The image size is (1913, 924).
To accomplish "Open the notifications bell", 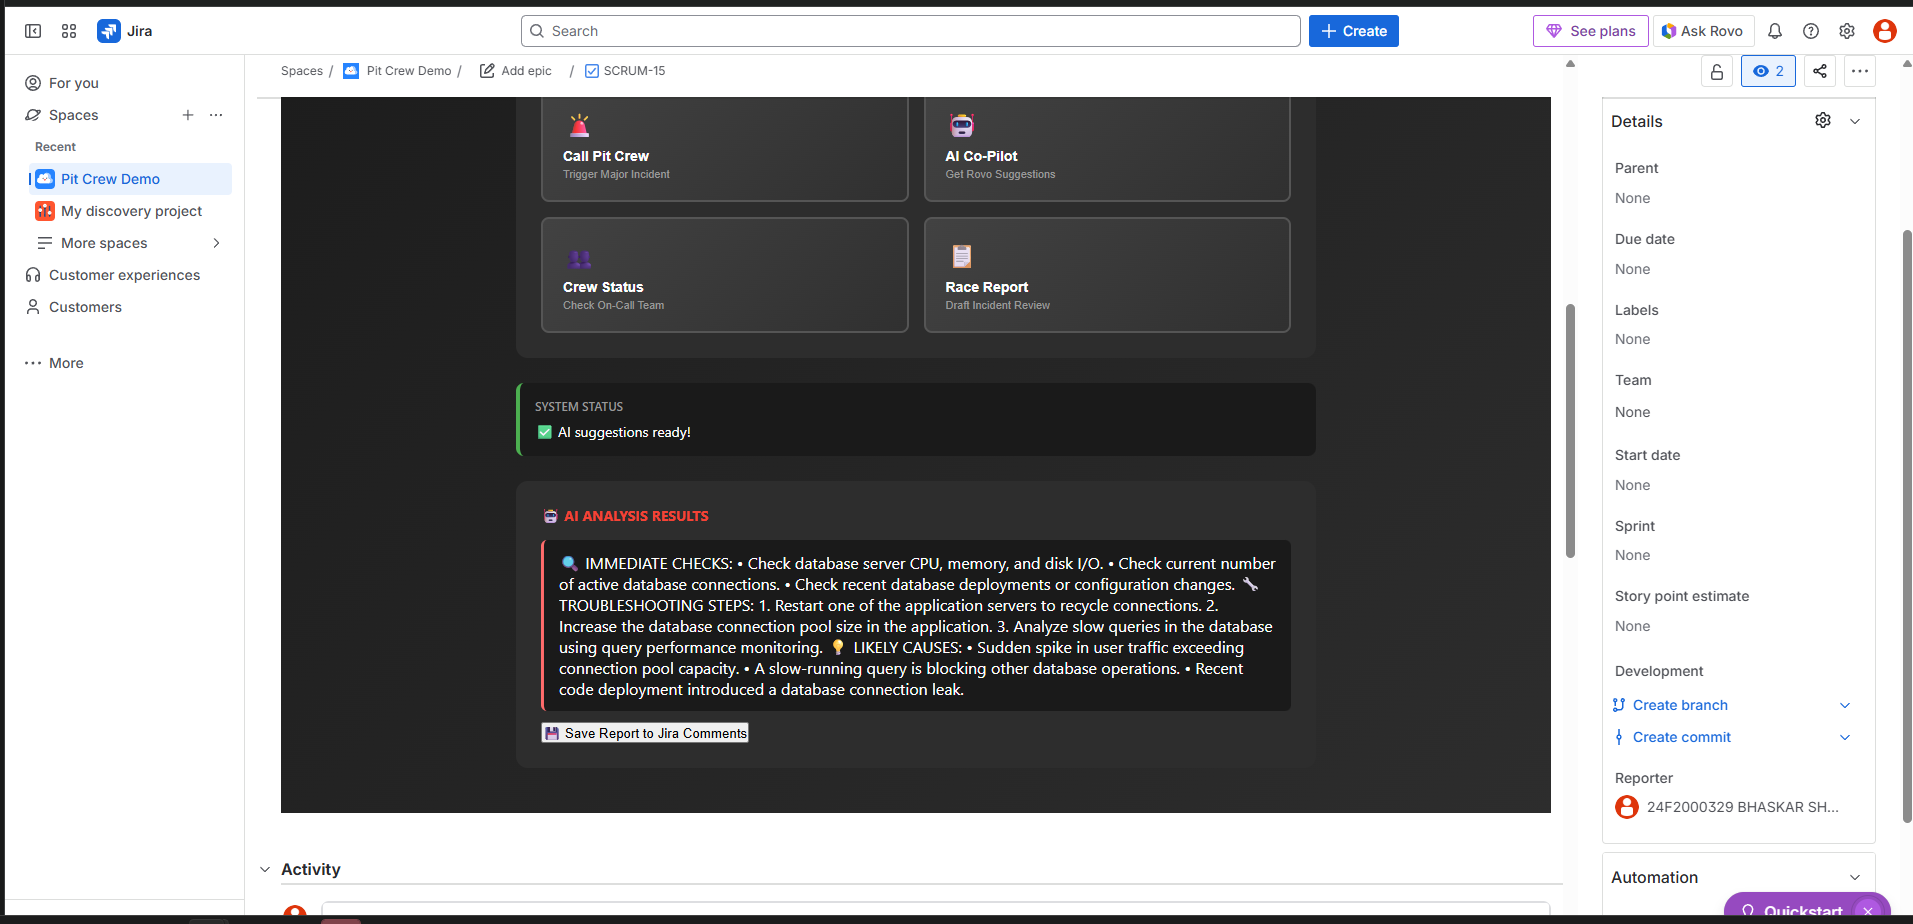I will 1775,31.
